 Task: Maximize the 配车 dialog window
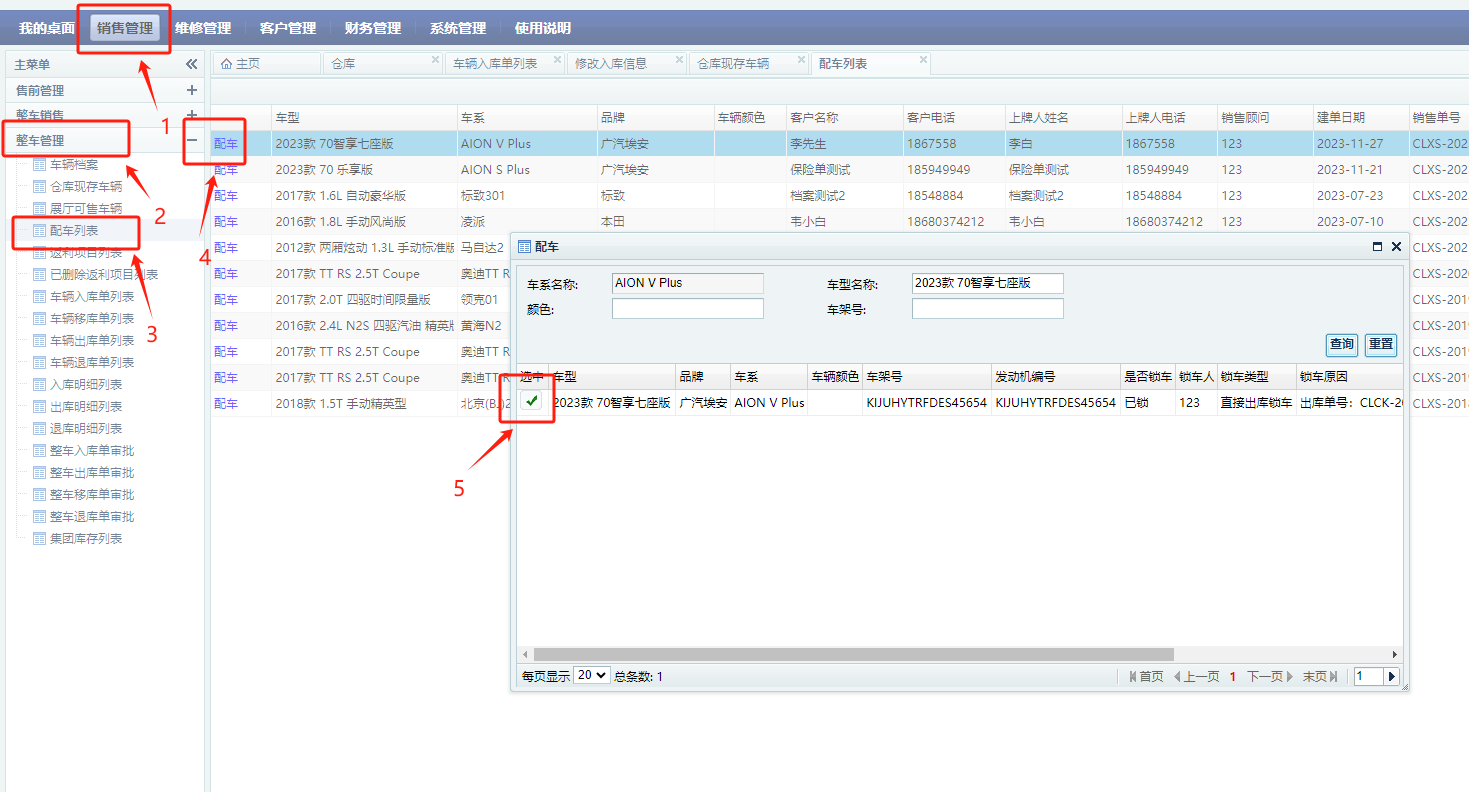pyautogui.click(x=1377, y=246)
